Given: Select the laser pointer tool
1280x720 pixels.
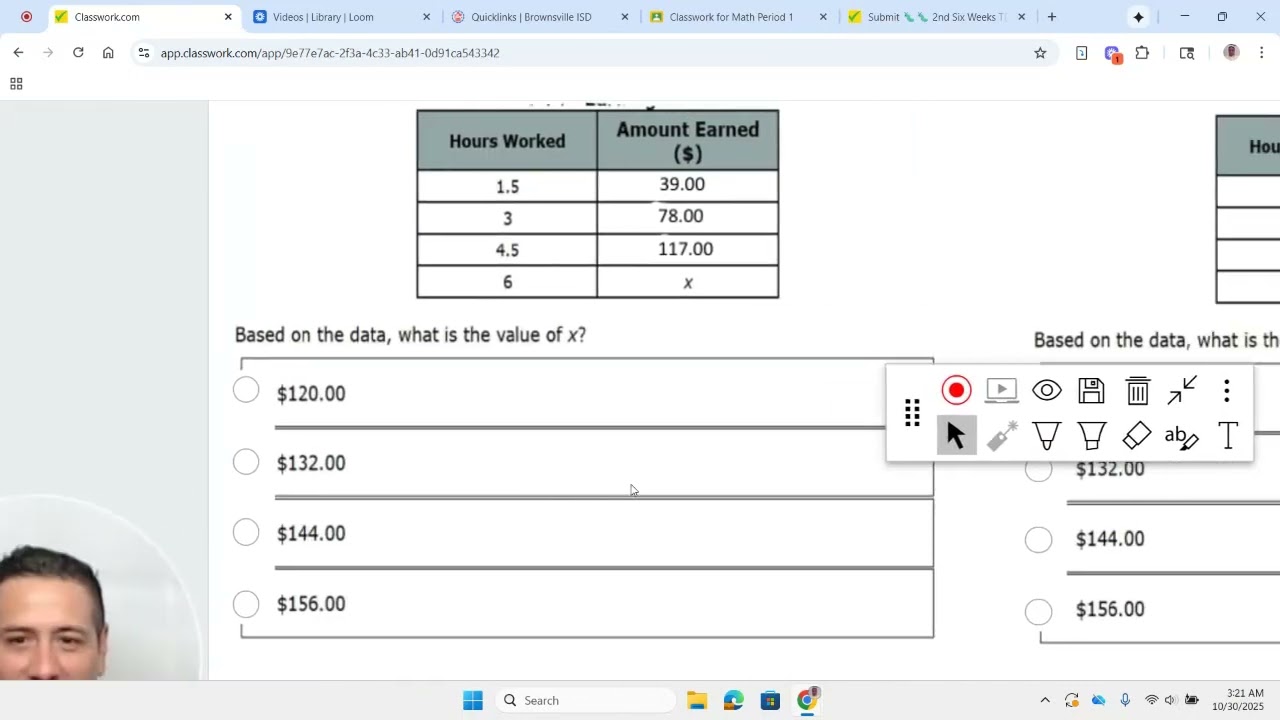Looking at the screenshot, I should point(1001,435).
